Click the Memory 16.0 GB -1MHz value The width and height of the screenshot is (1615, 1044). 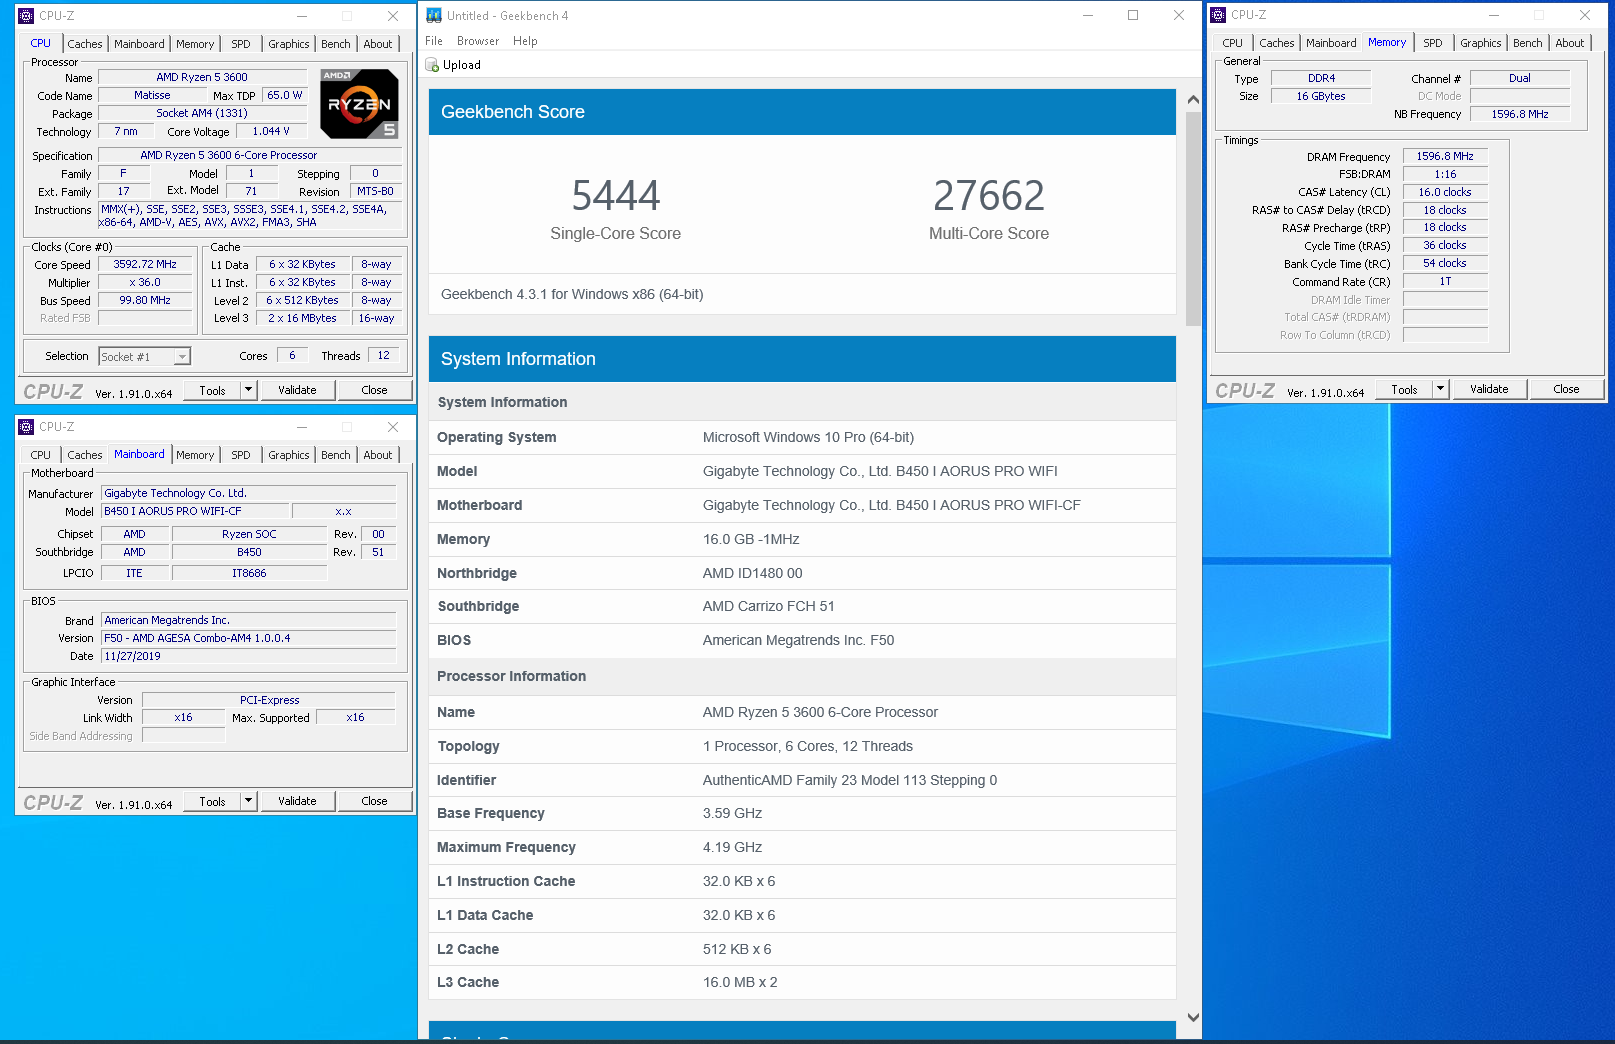pos(751,539)
